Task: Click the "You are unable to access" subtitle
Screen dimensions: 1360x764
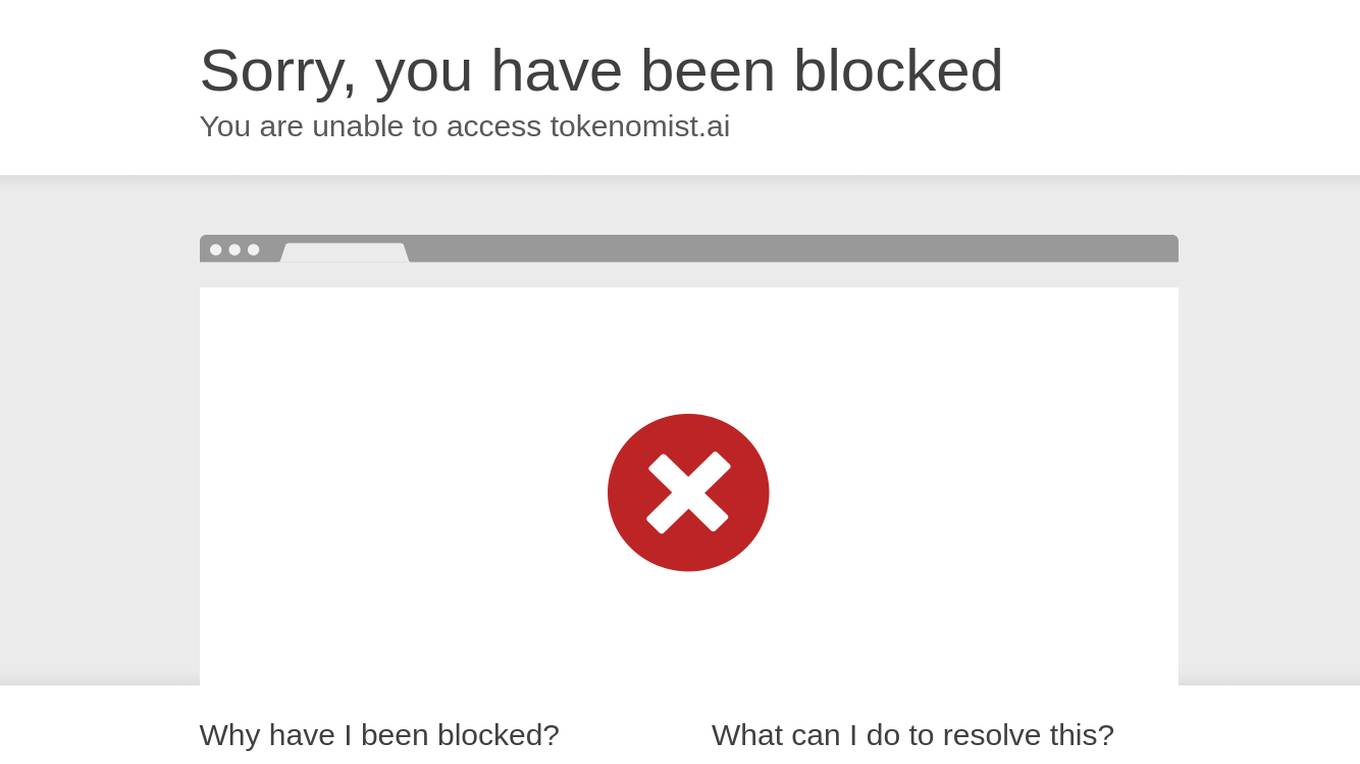Action: click(371, 126)
